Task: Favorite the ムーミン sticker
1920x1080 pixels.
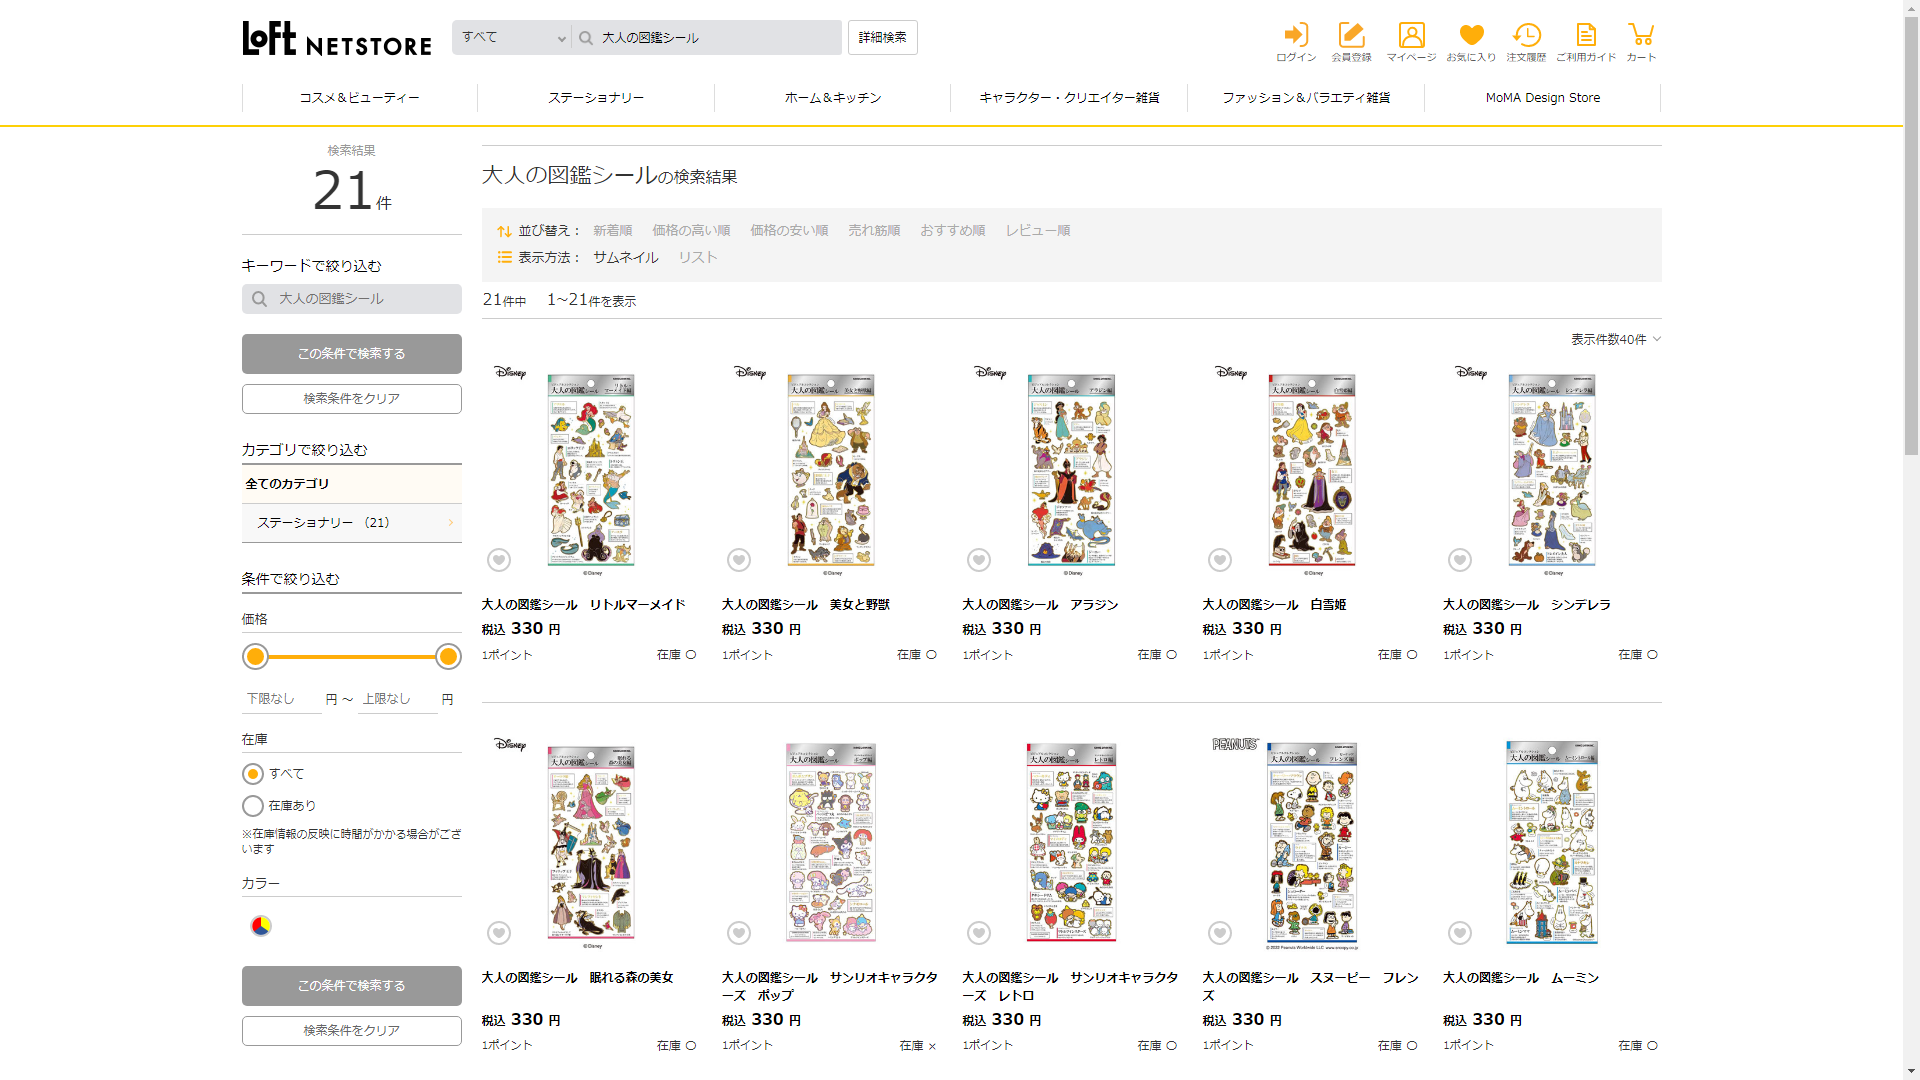Action: coord(1460,933)
